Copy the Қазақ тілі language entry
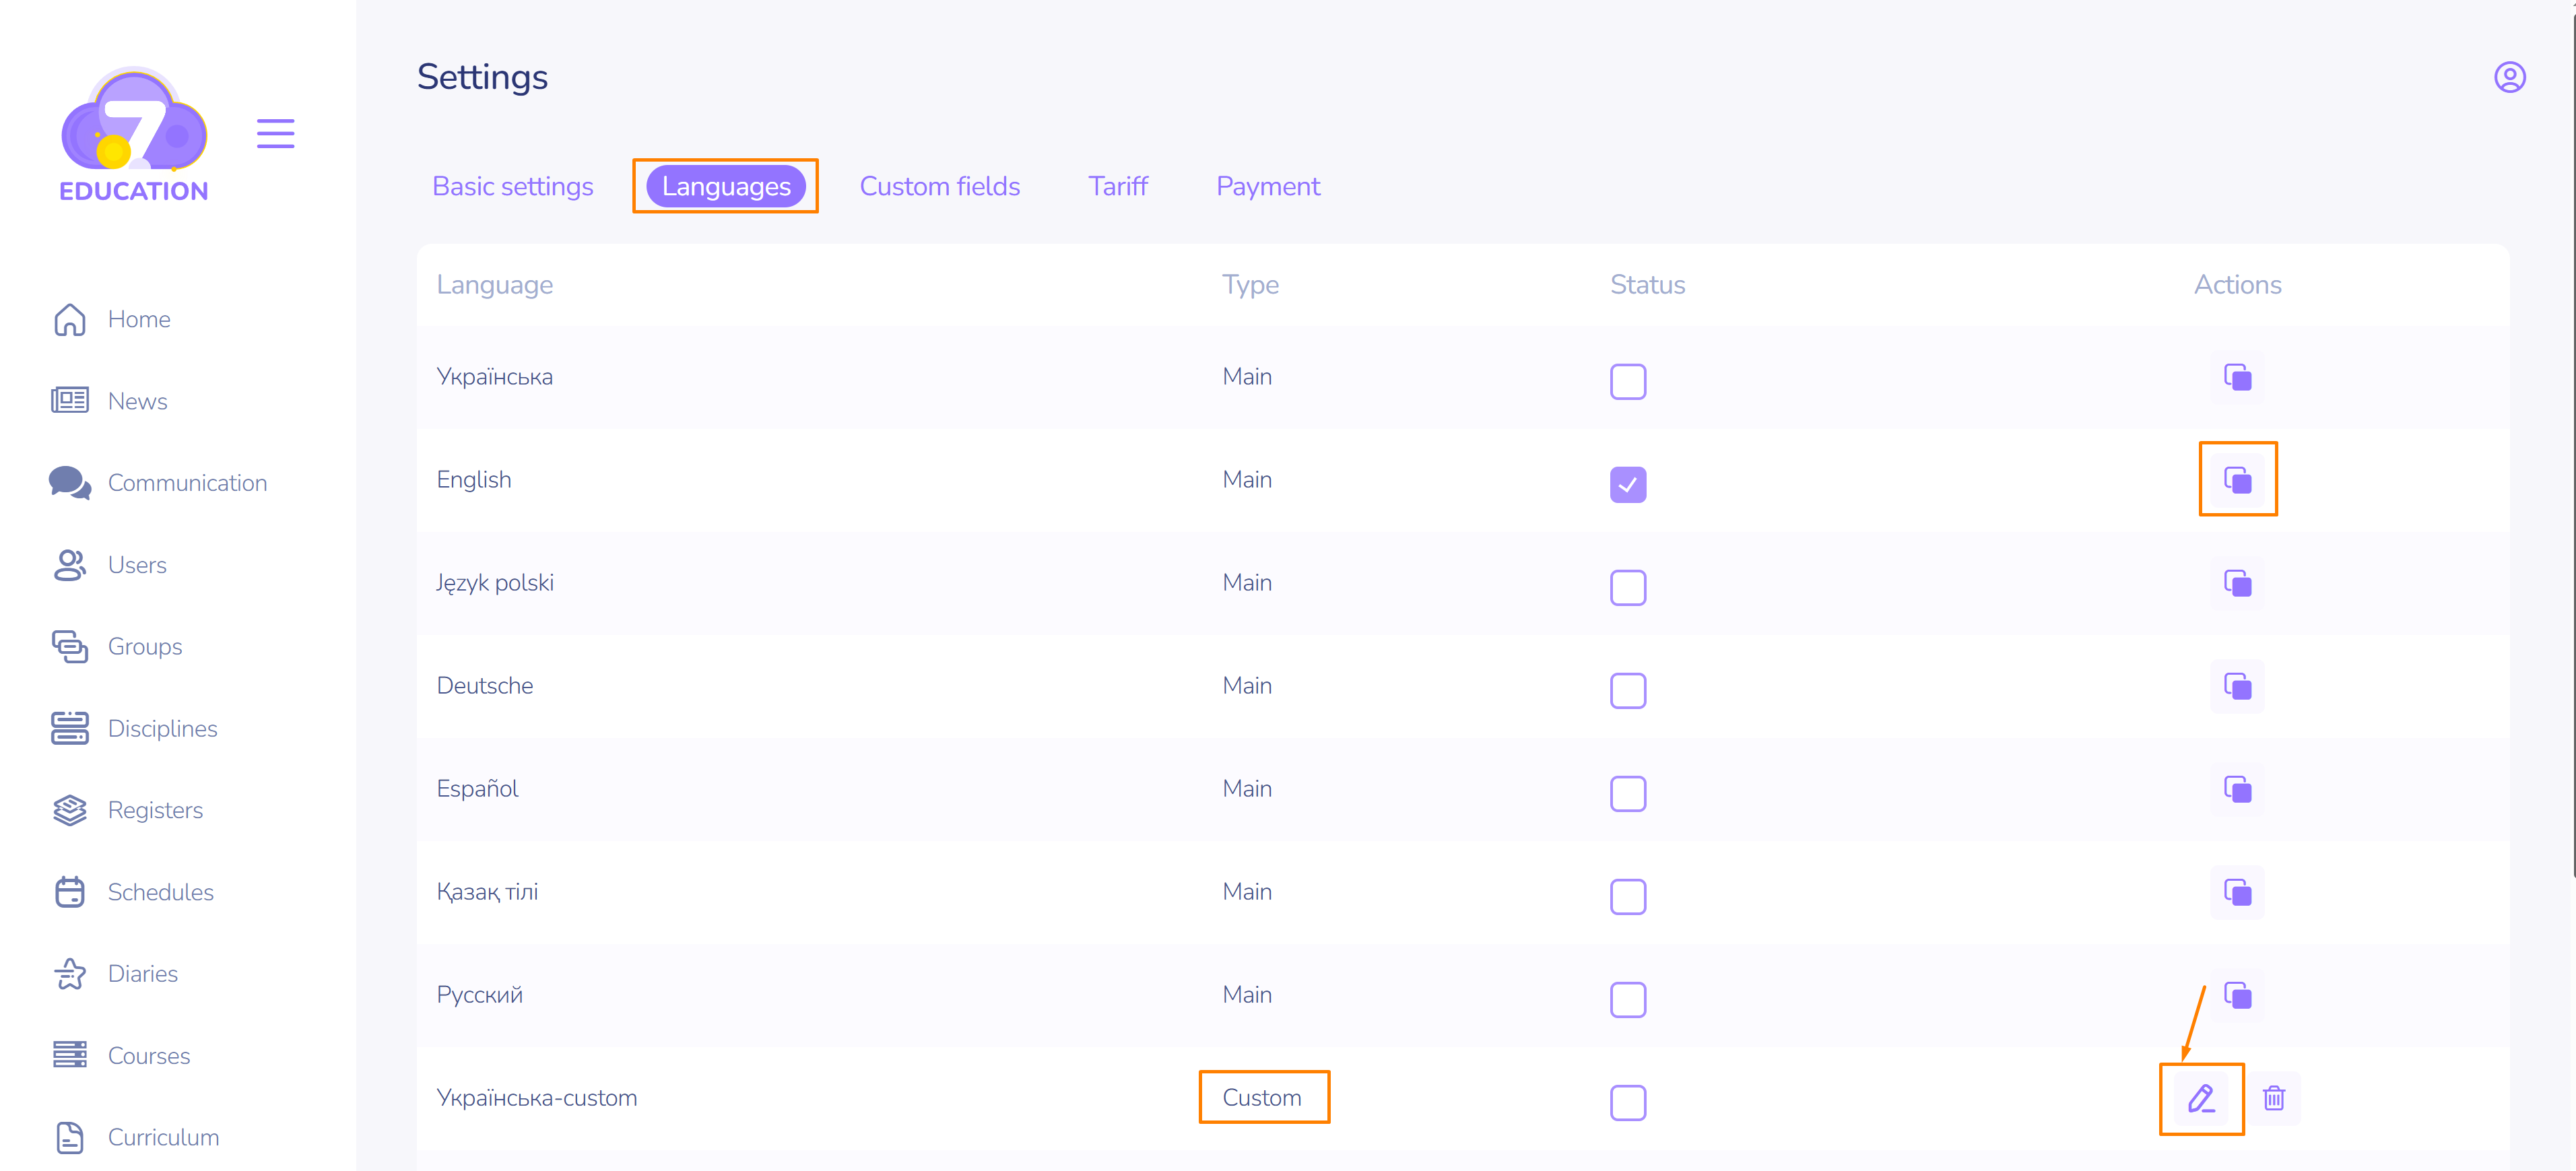 2237,892
